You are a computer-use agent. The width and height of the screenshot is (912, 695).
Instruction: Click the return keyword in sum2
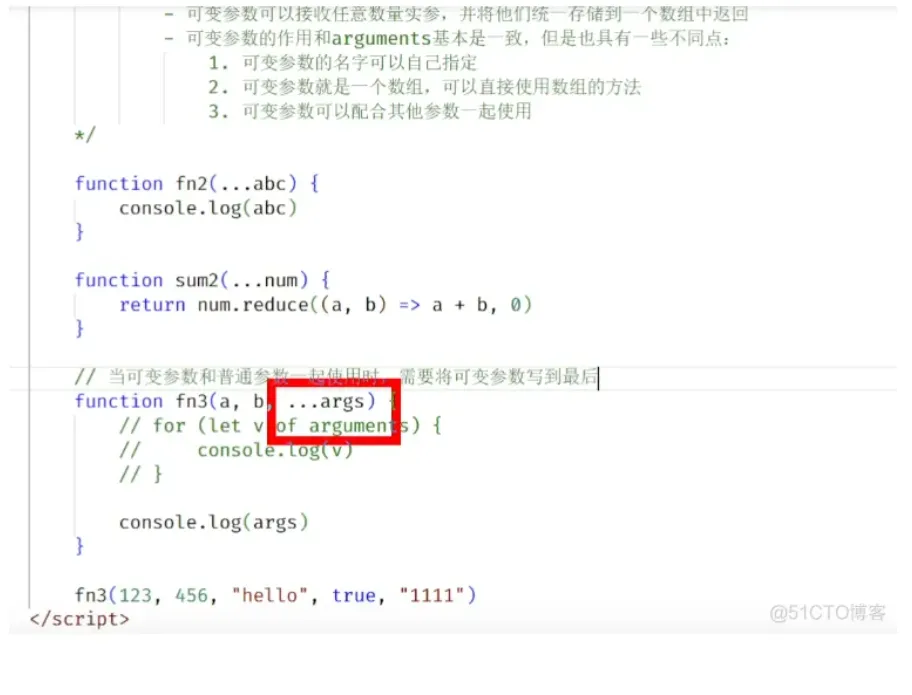point(152,305)
